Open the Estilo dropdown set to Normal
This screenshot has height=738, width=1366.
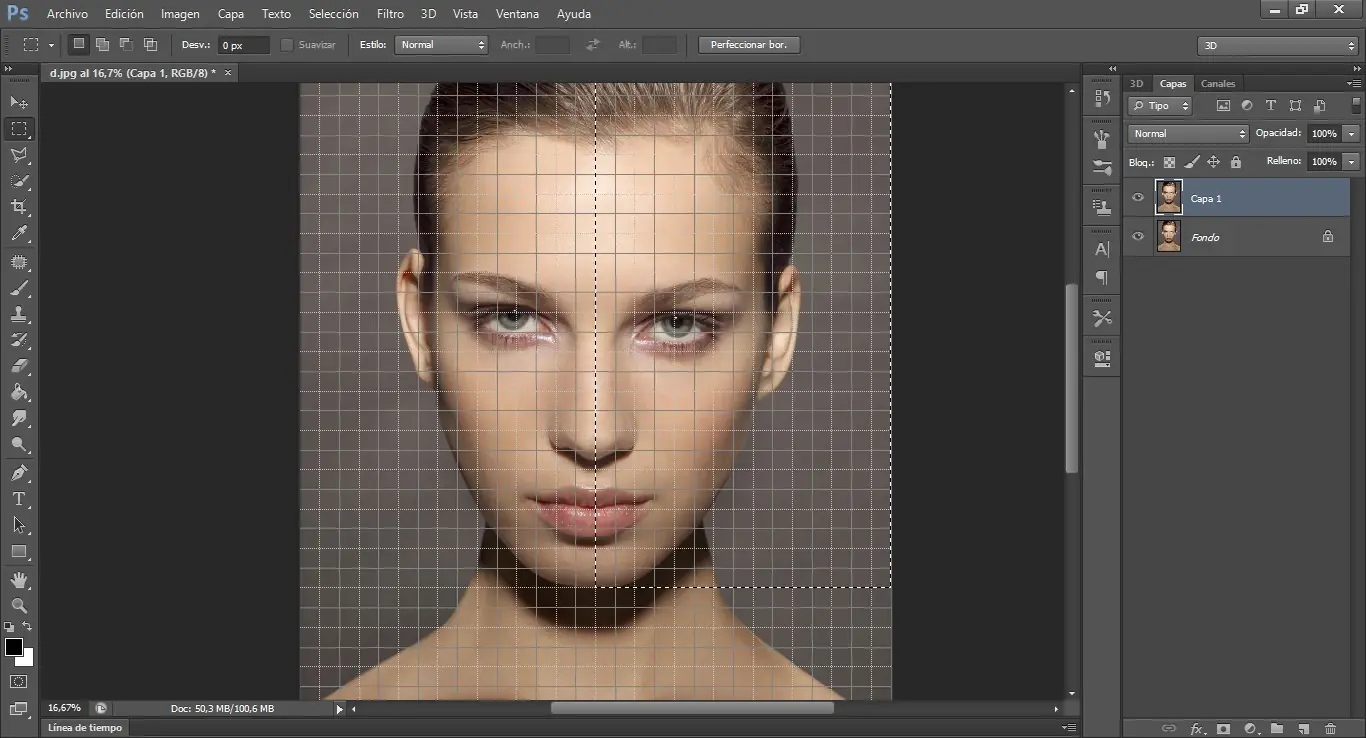coord(441,45)
